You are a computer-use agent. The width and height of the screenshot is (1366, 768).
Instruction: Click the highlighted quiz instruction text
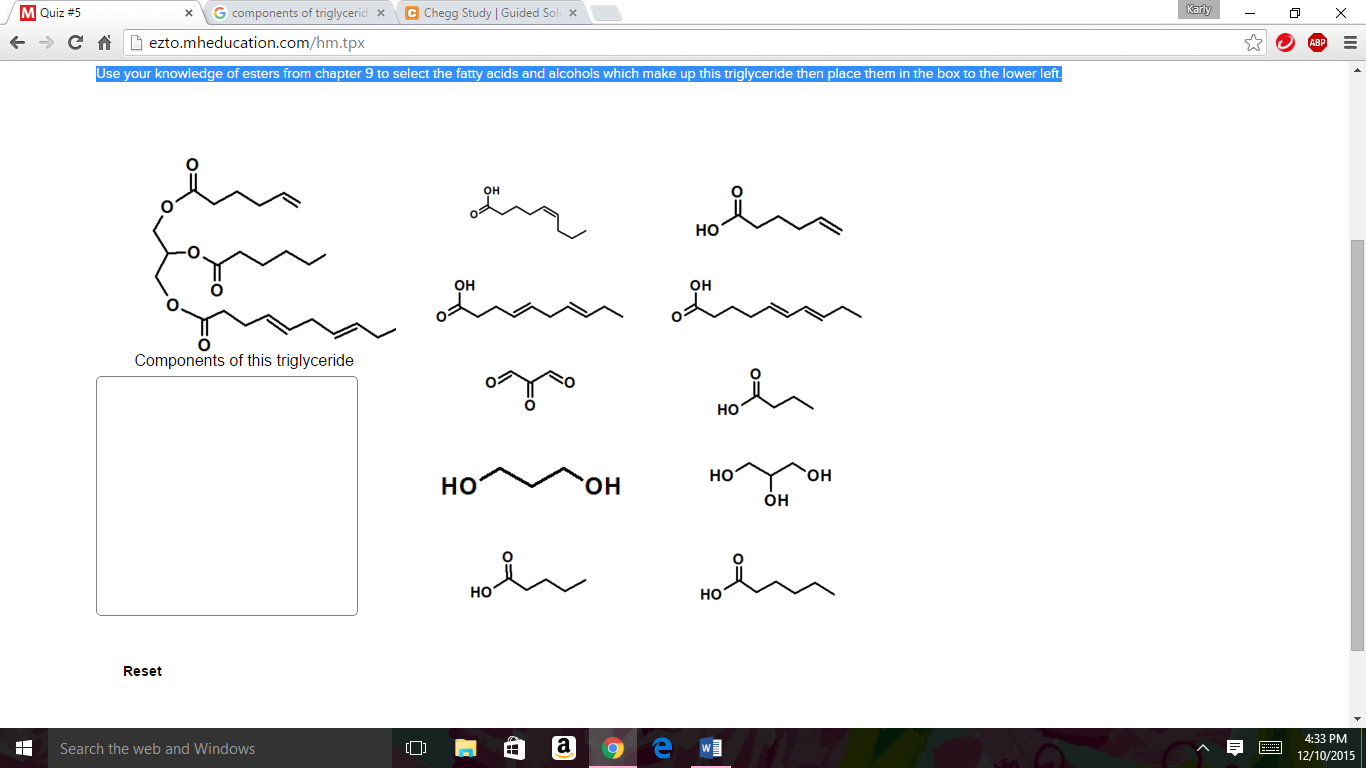pos(577,73)
